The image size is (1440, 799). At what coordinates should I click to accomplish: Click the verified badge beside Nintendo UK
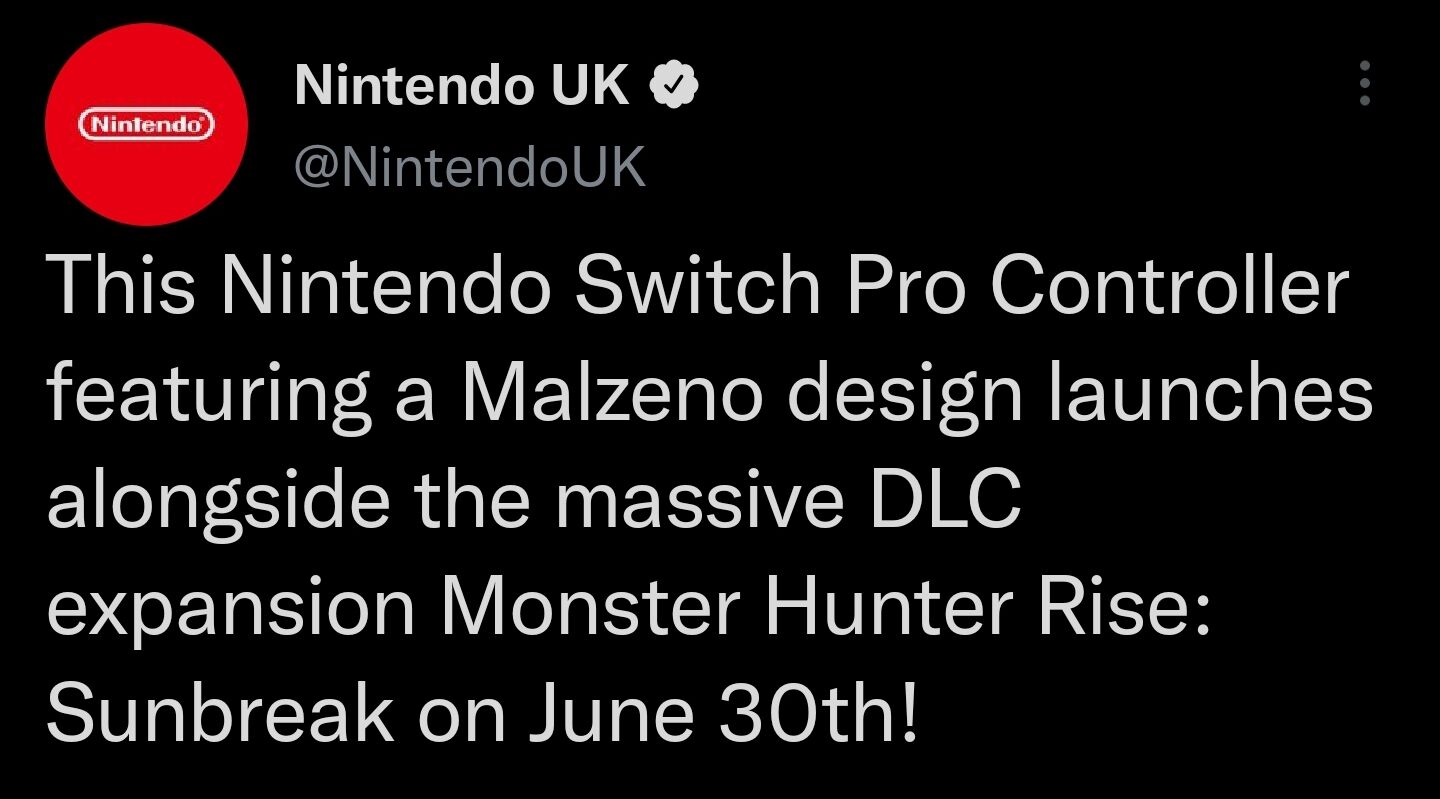tap(674, 87)
